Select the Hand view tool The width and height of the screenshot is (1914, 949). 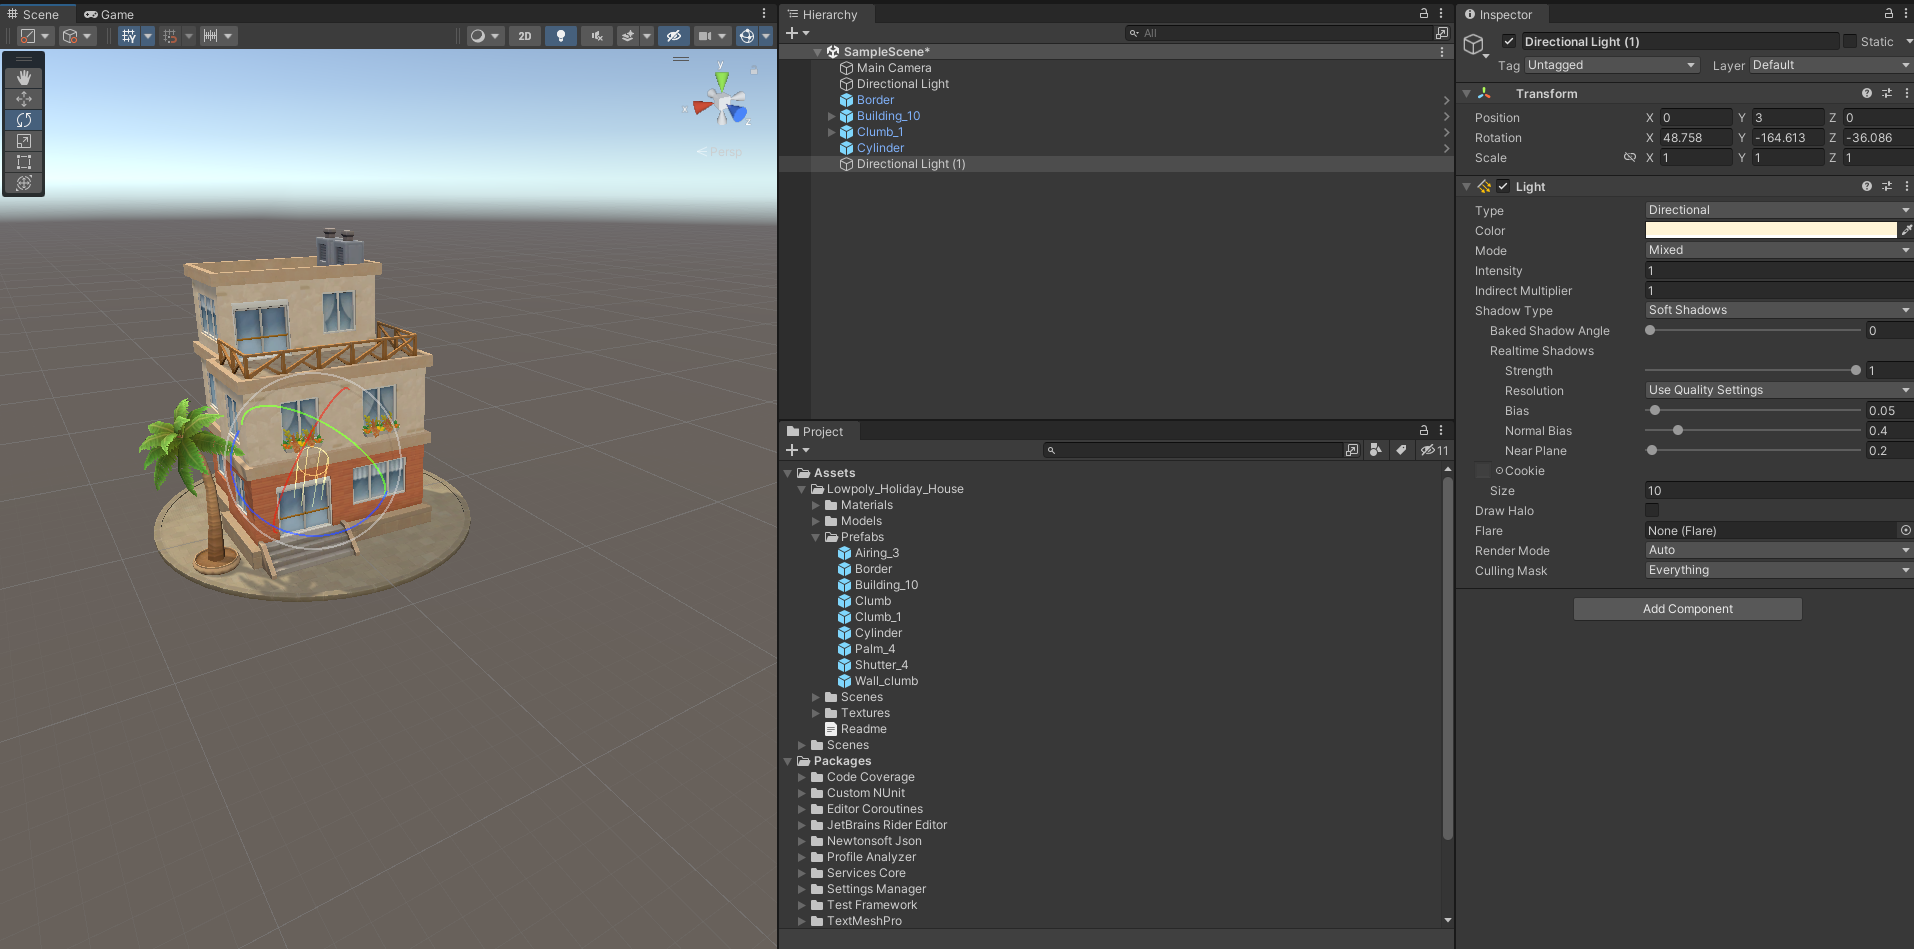24,78
